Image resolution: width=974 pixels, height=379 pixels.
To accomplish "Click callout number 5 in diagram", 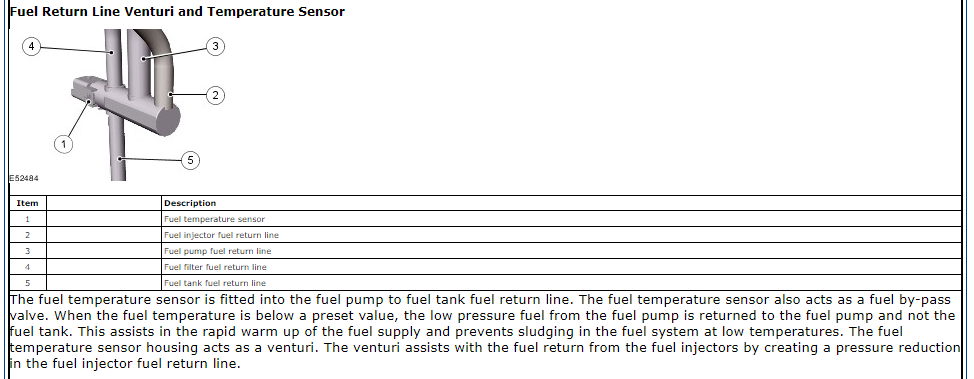I will (190, 160).
